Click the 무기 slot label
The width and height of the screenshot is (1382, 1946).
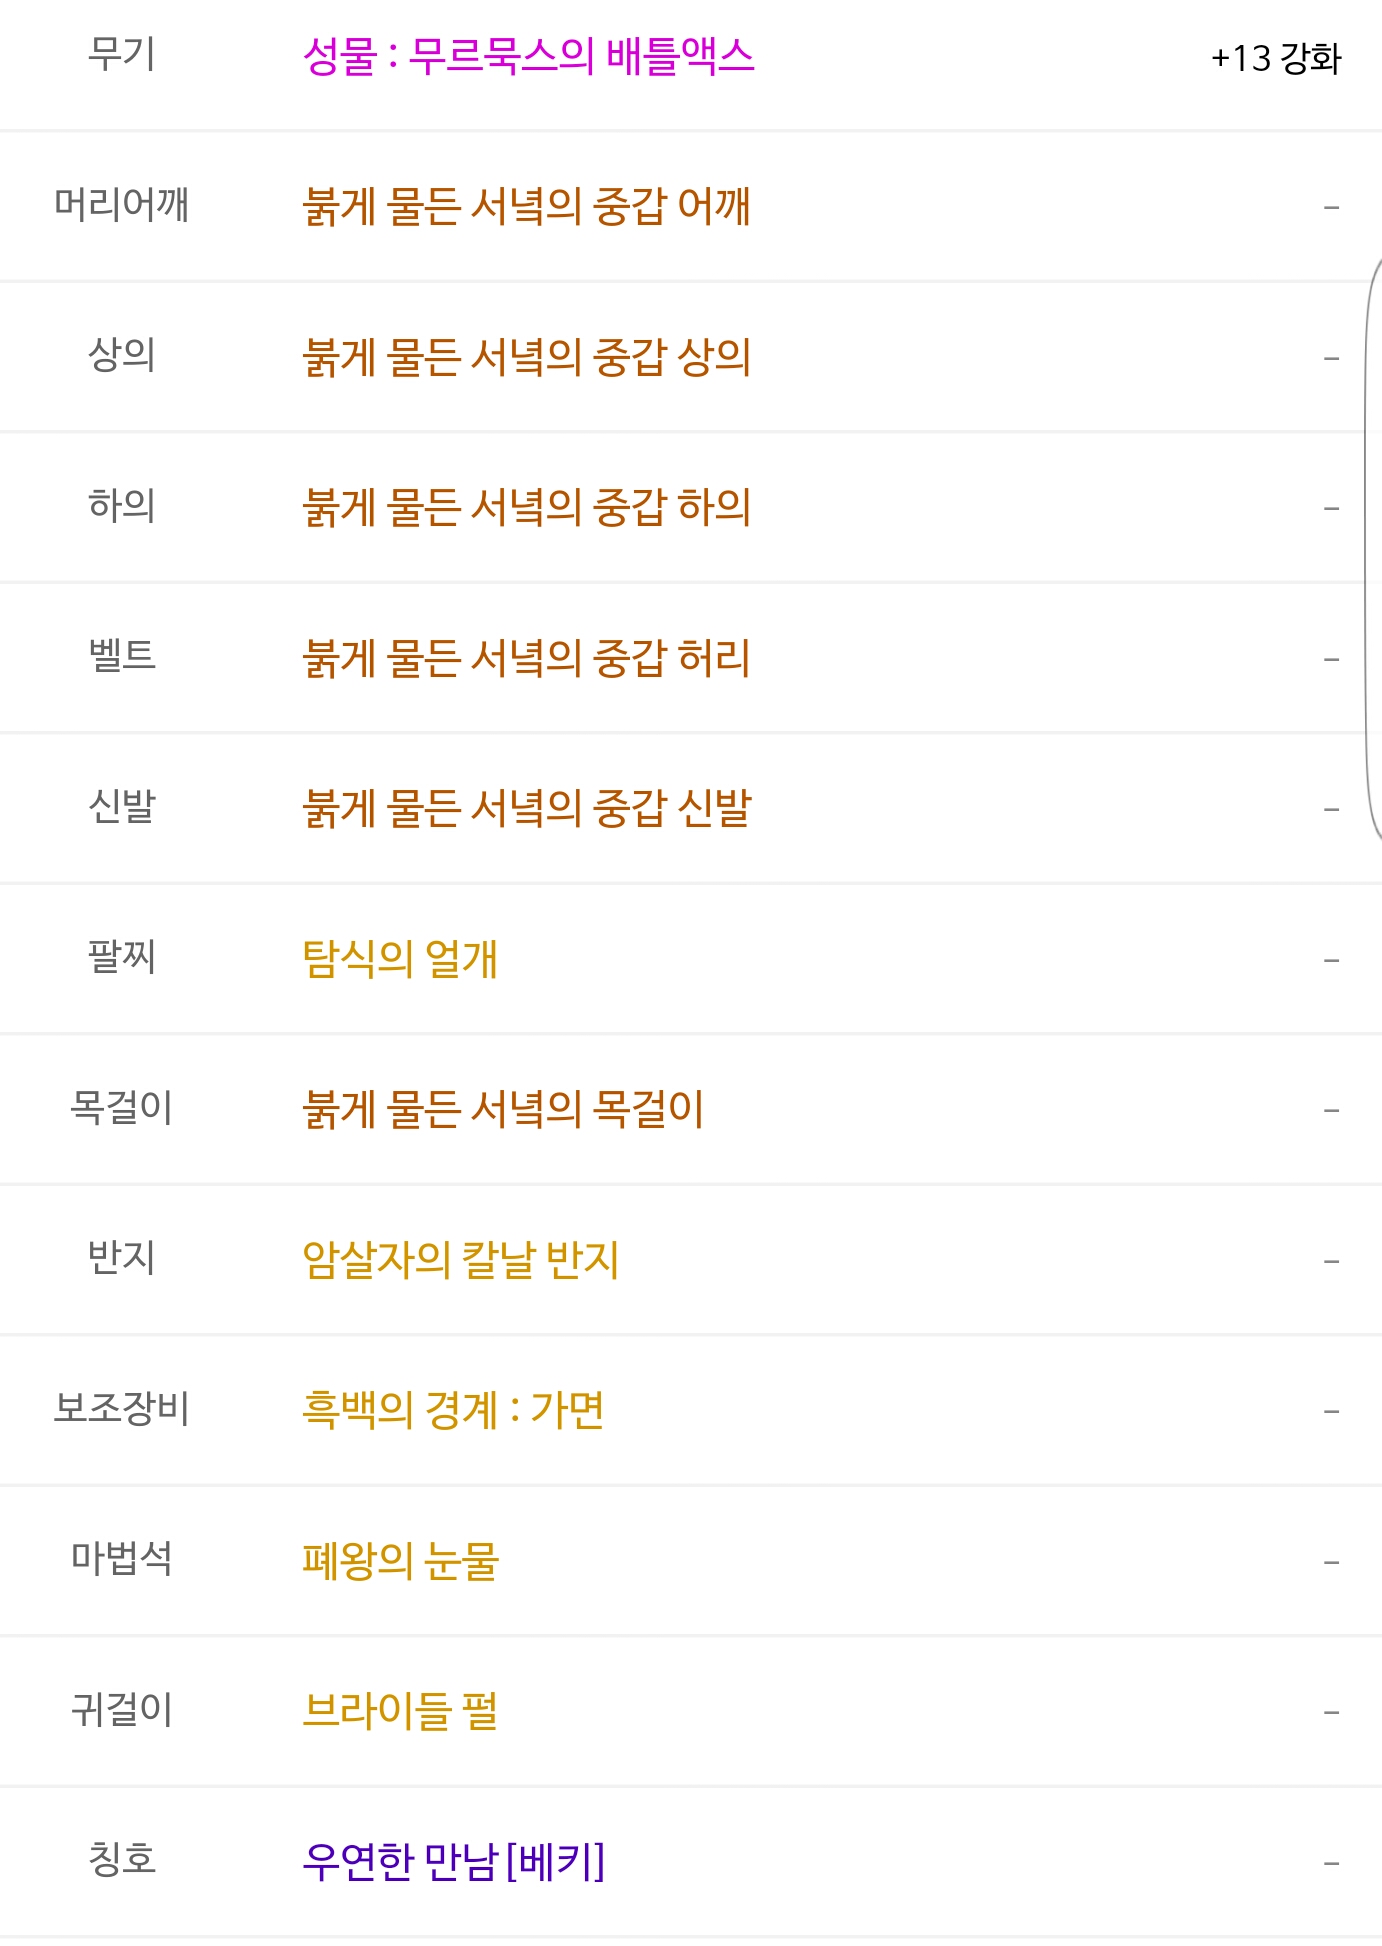click(122, 54)
